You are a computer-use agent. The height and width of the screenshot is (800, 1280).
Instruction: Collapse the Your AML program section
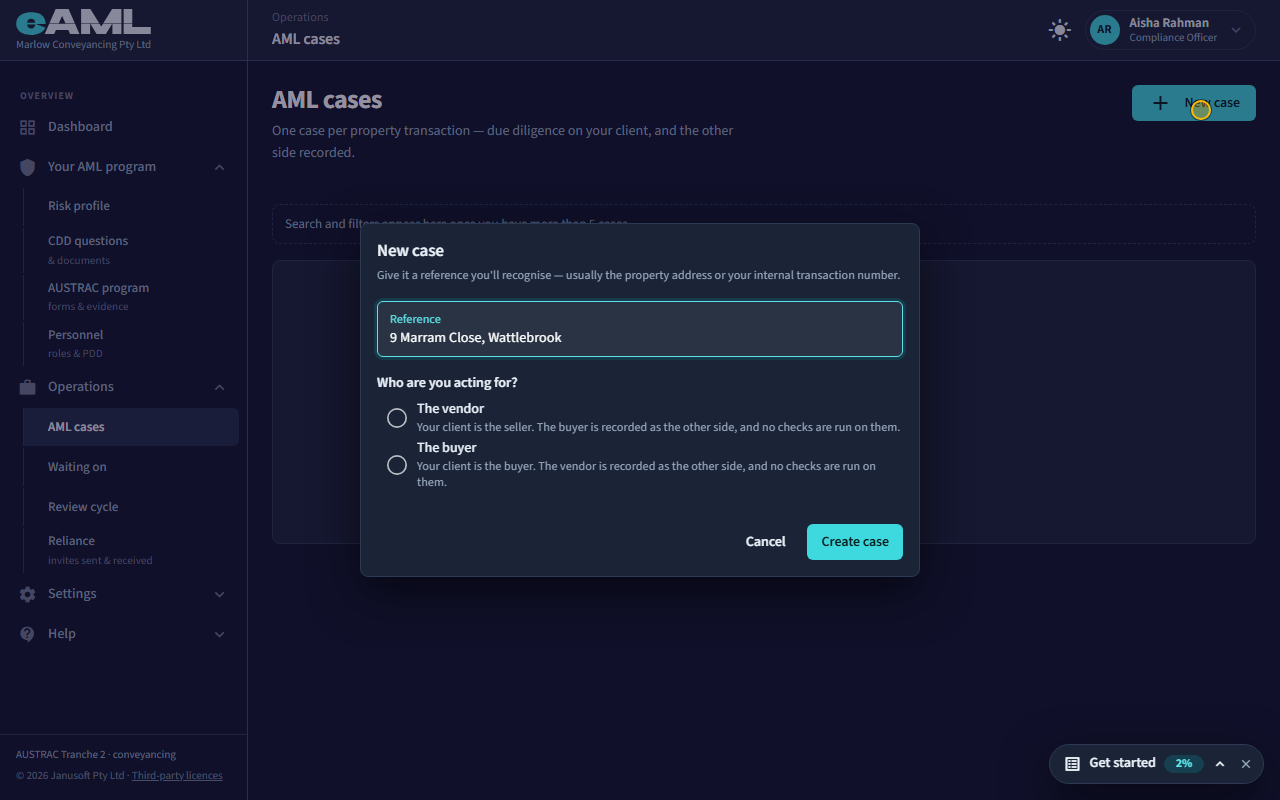point(219,167)
